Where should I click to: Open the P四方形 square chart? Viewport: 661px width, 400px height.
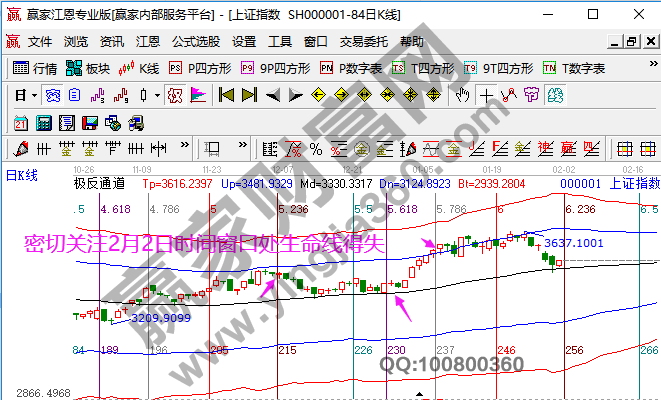tap(200, 69)
